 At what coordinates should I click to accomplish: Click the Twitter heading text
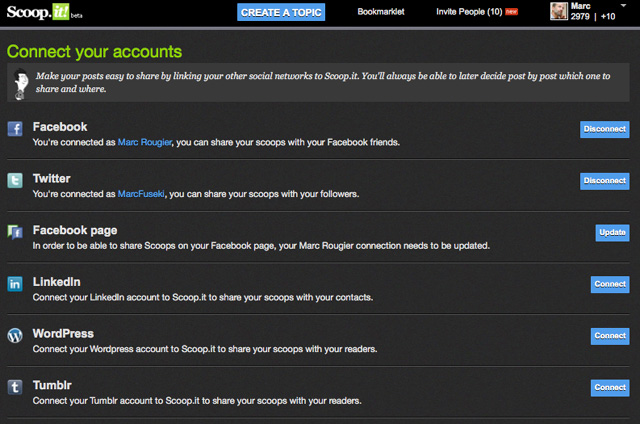pos(51,178)
